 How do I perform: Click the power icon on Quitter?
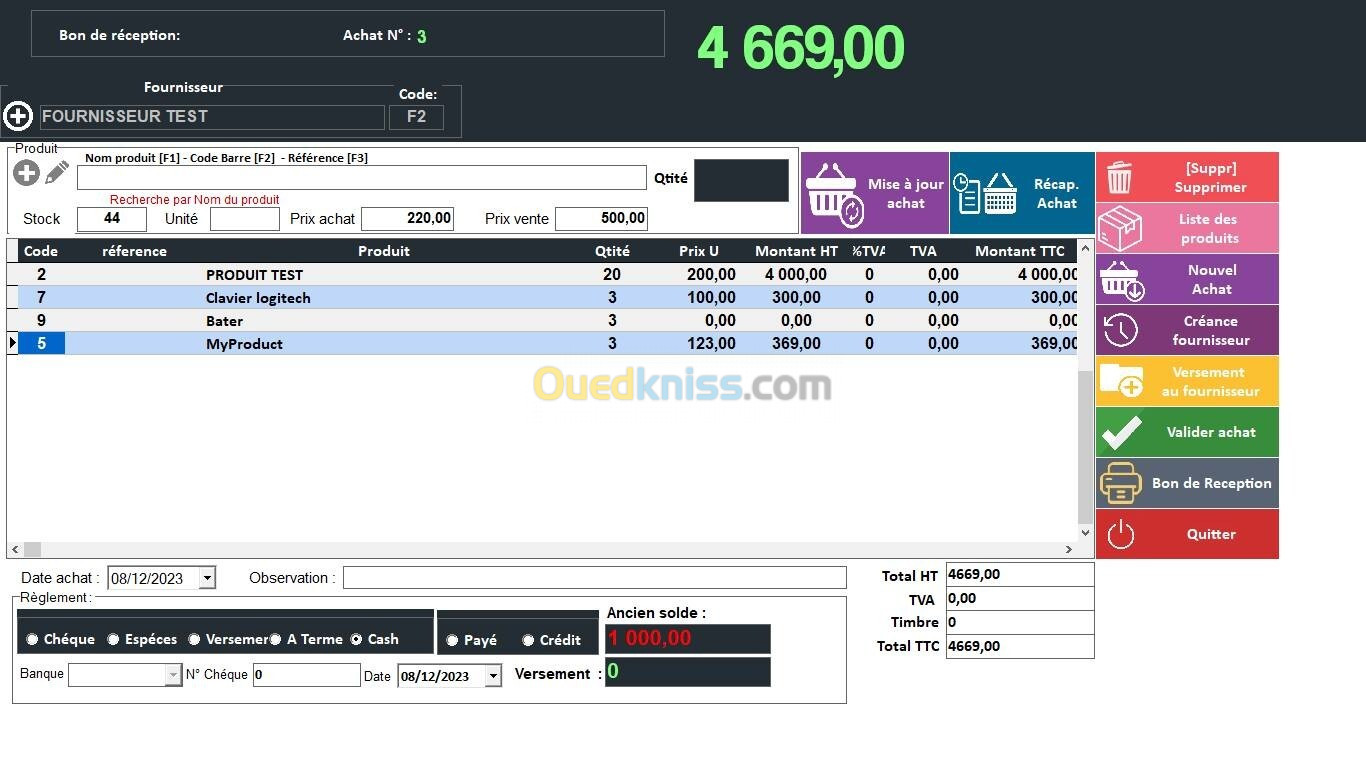point(1121,534)
